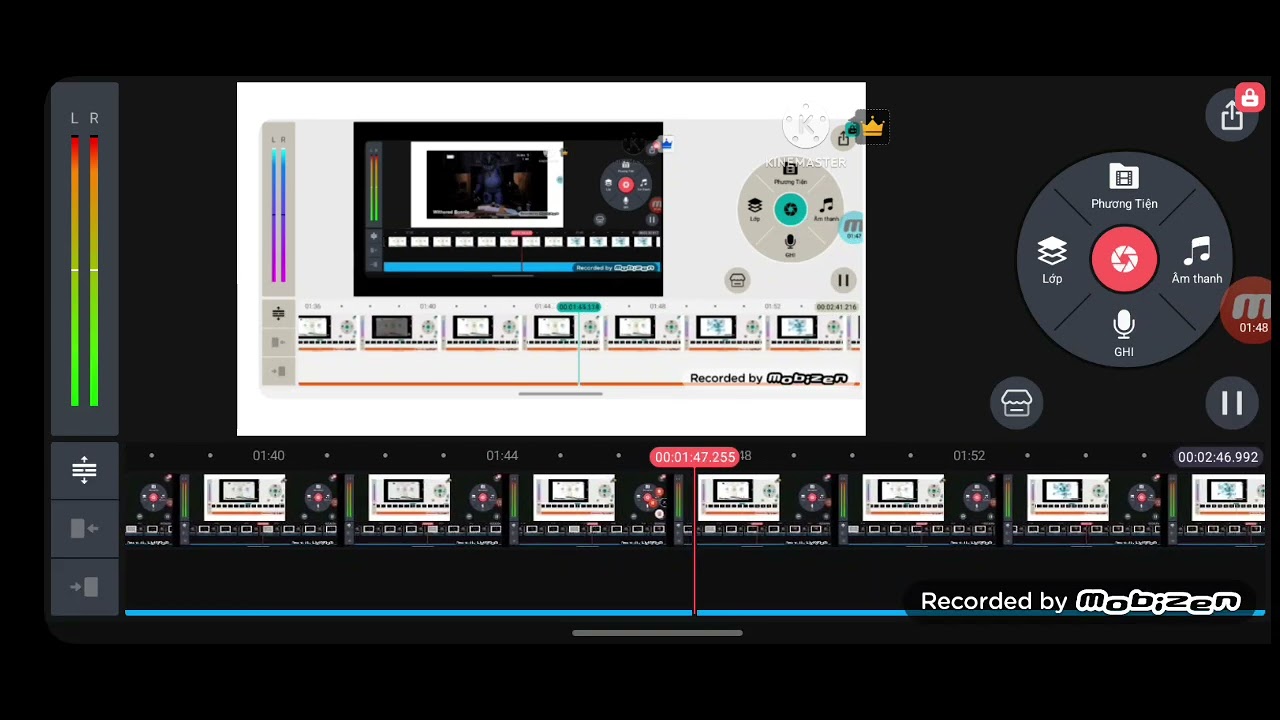
Task: Tap the Mobizen recording bubble showing 01:48
Action: tap(1249, 312)
